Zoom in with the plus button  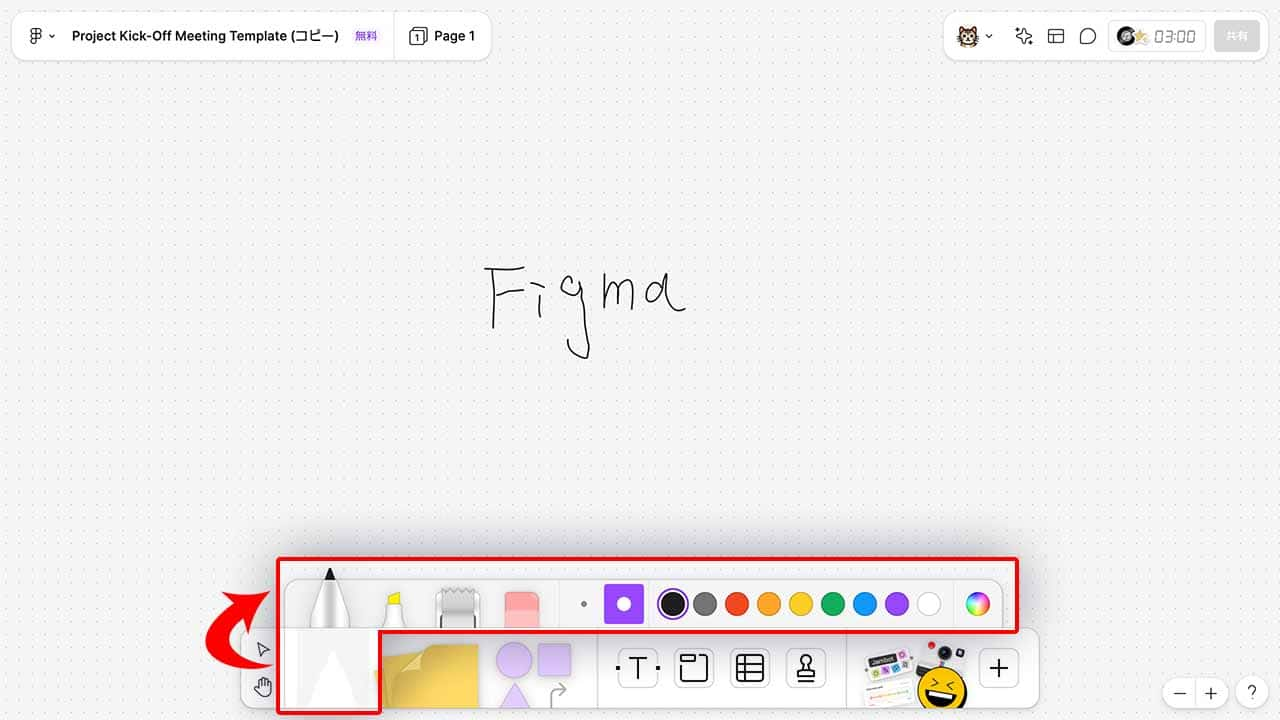click(1211, 692)
